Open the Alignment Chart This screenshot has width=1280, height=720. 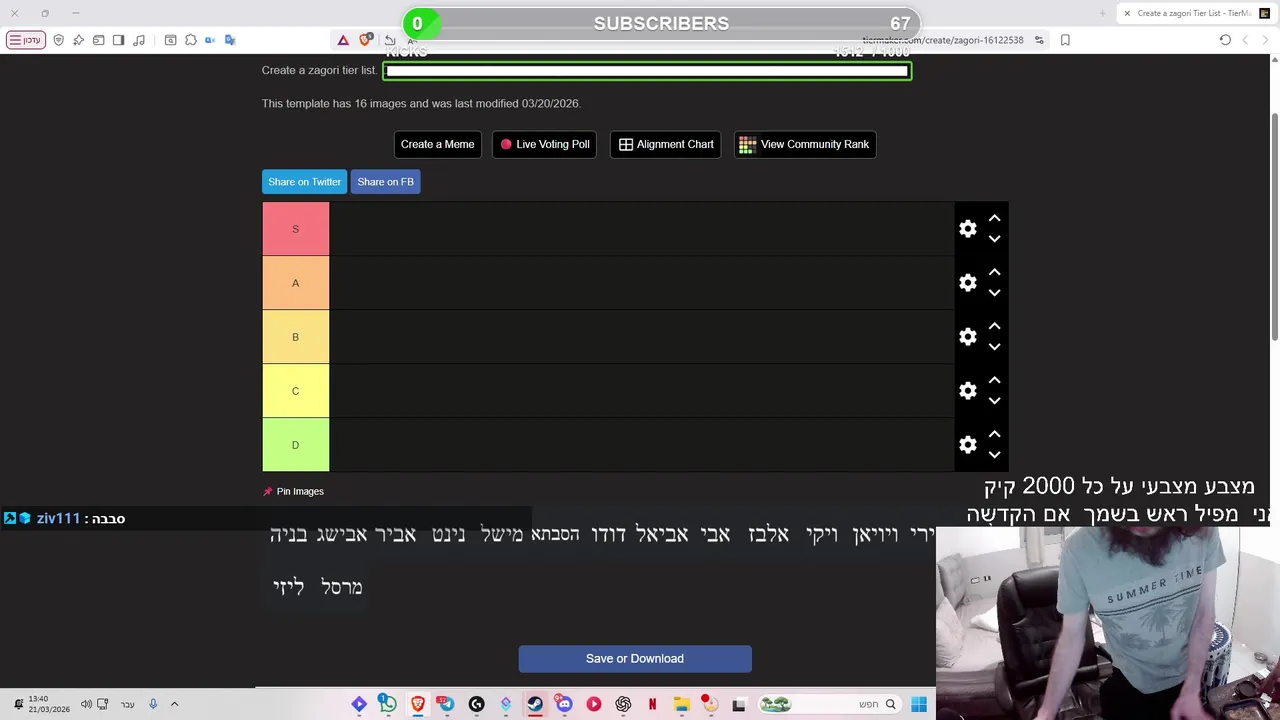pyautogui.click(x=665, y=144)
